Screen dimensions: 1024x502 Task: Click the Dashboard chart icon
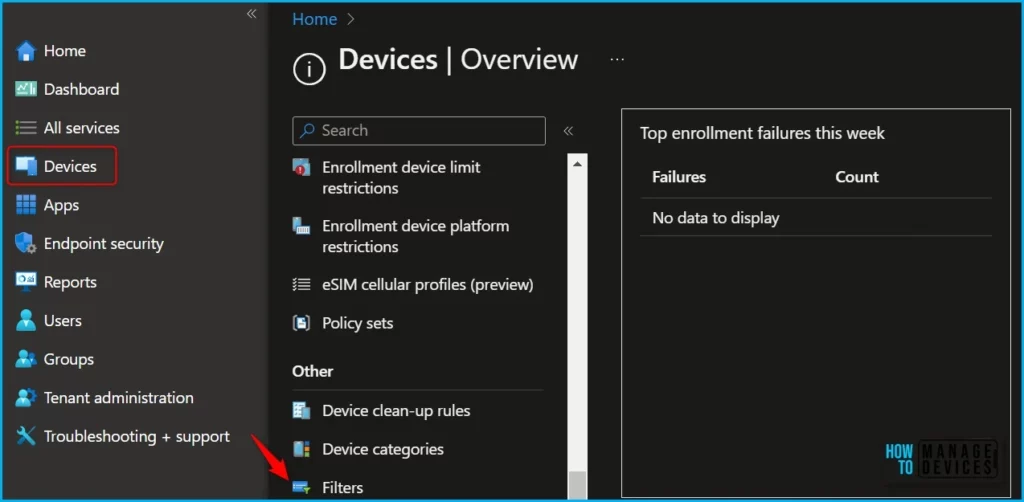click(x=25, y=89)
